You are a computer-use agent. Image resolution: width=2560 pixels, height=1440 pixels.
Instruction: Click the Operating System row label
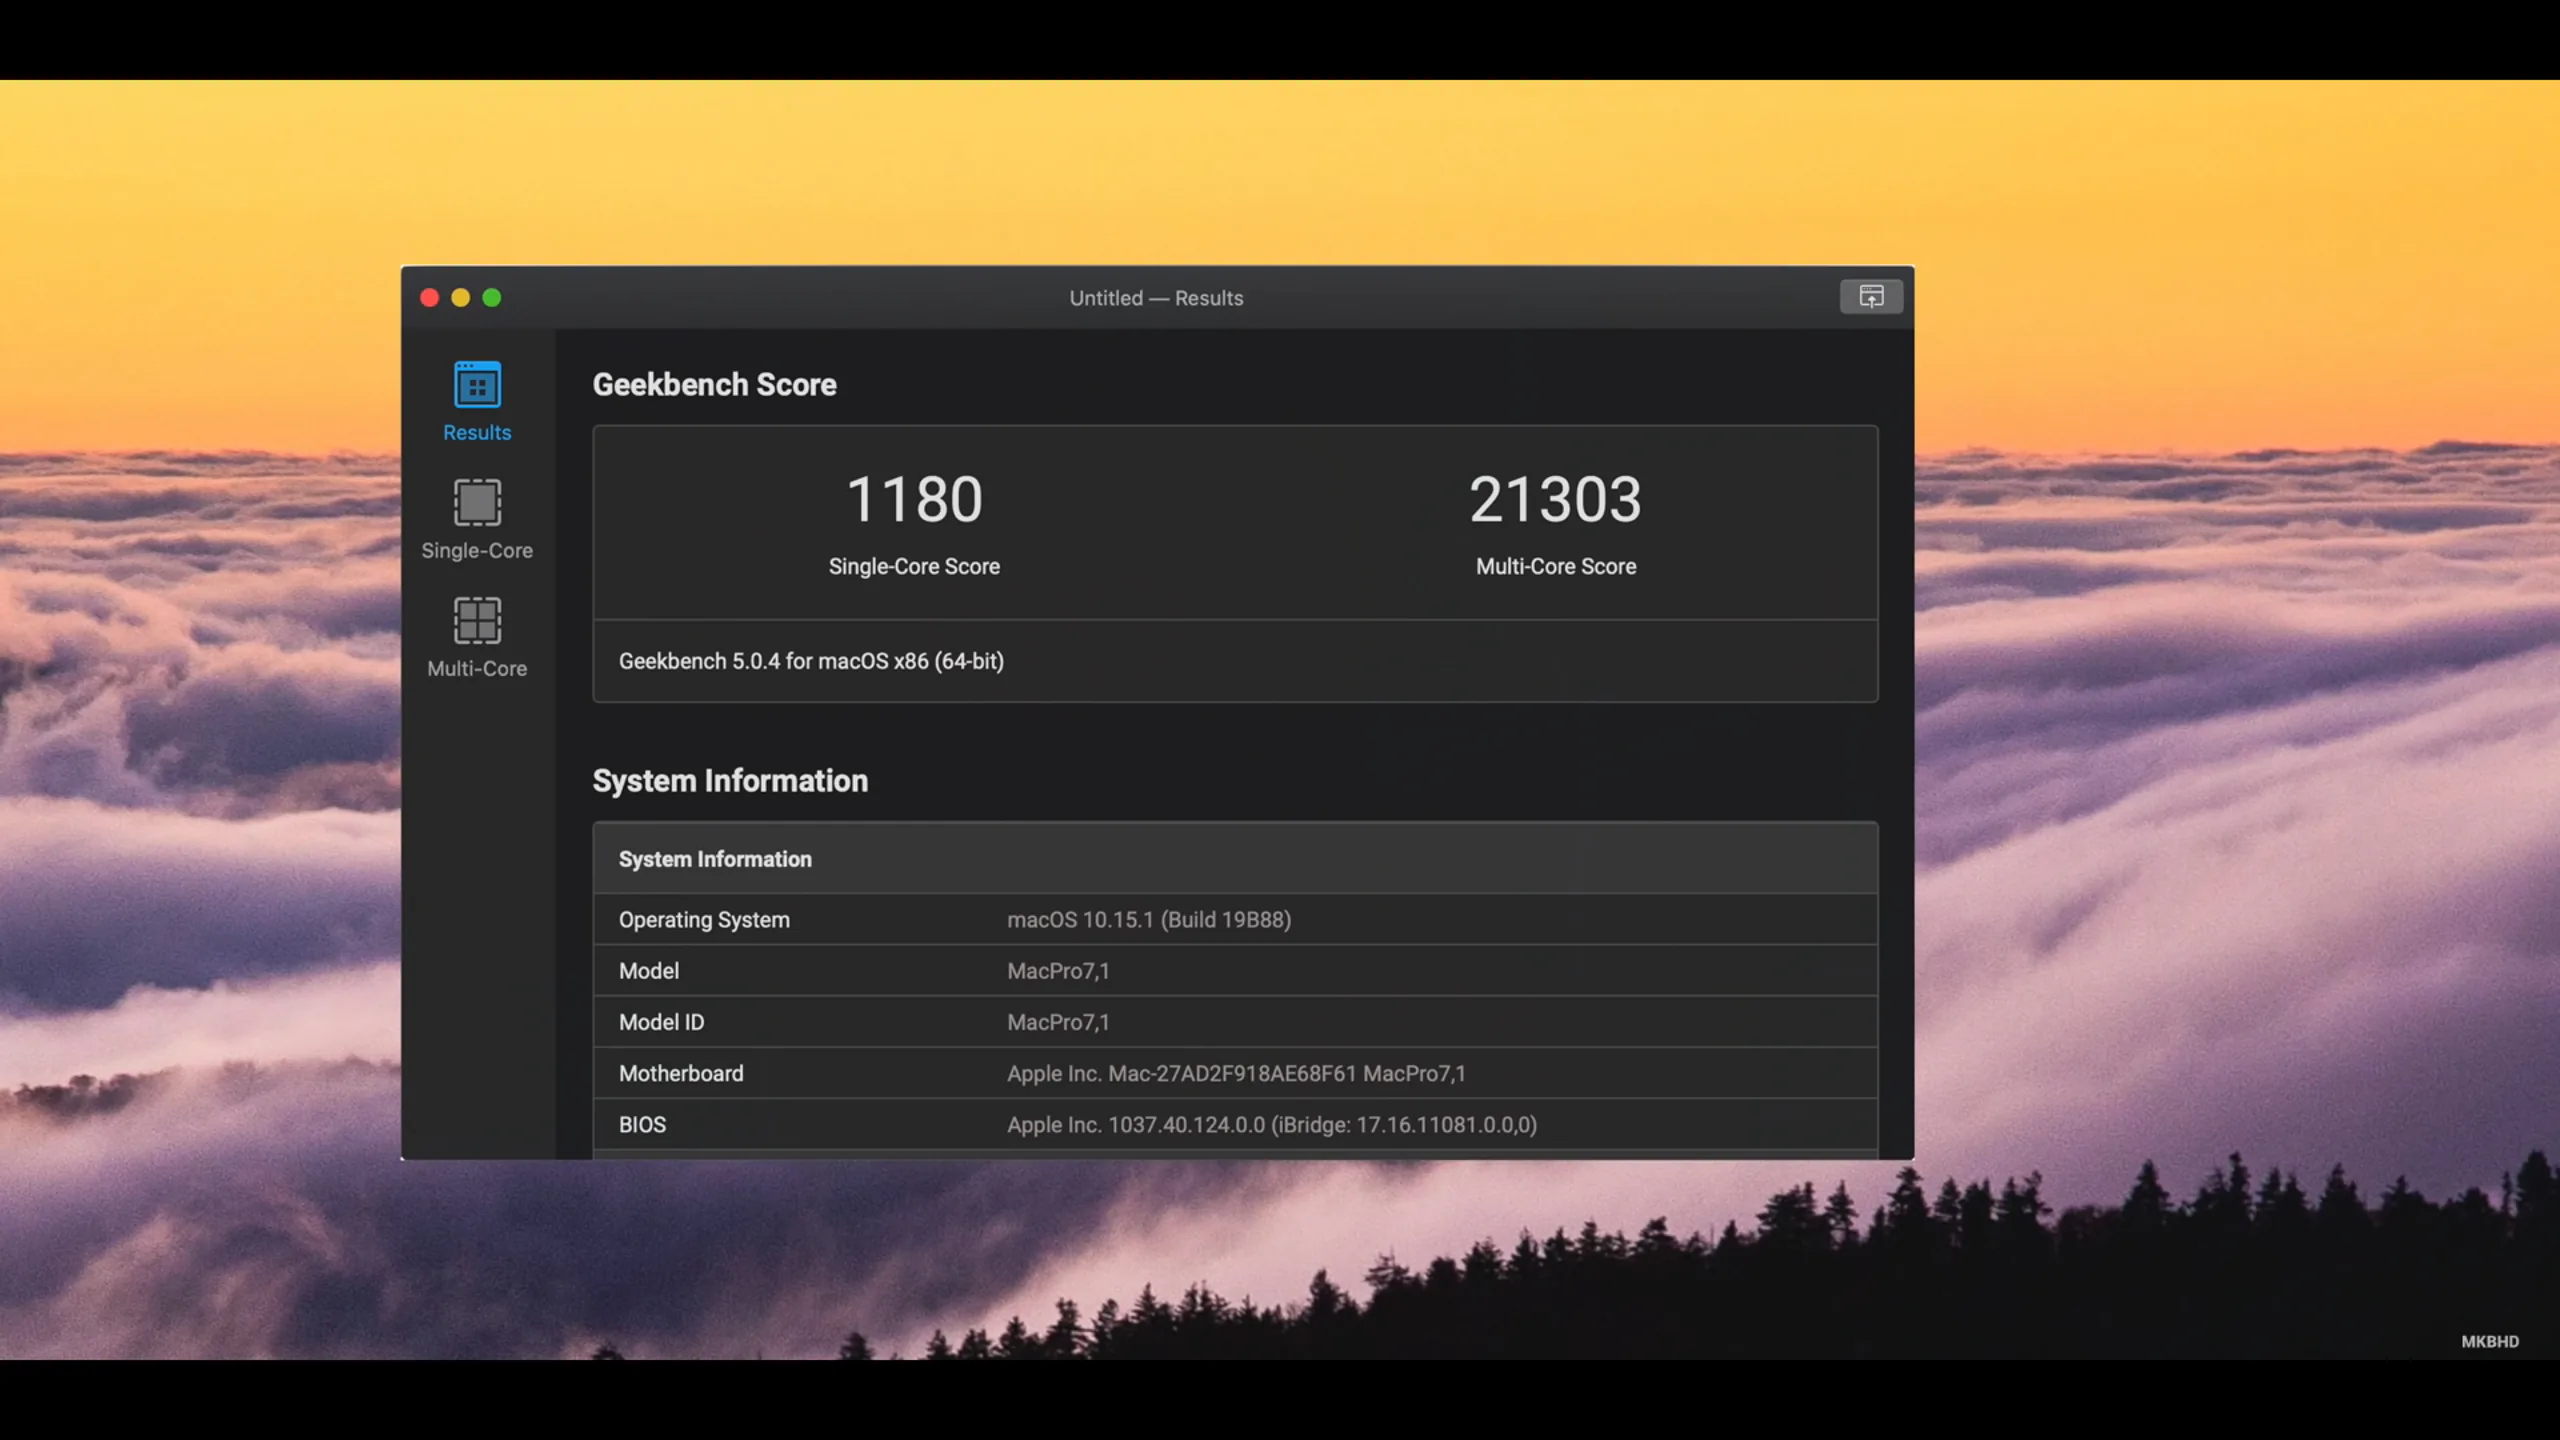tap(704, 920)
